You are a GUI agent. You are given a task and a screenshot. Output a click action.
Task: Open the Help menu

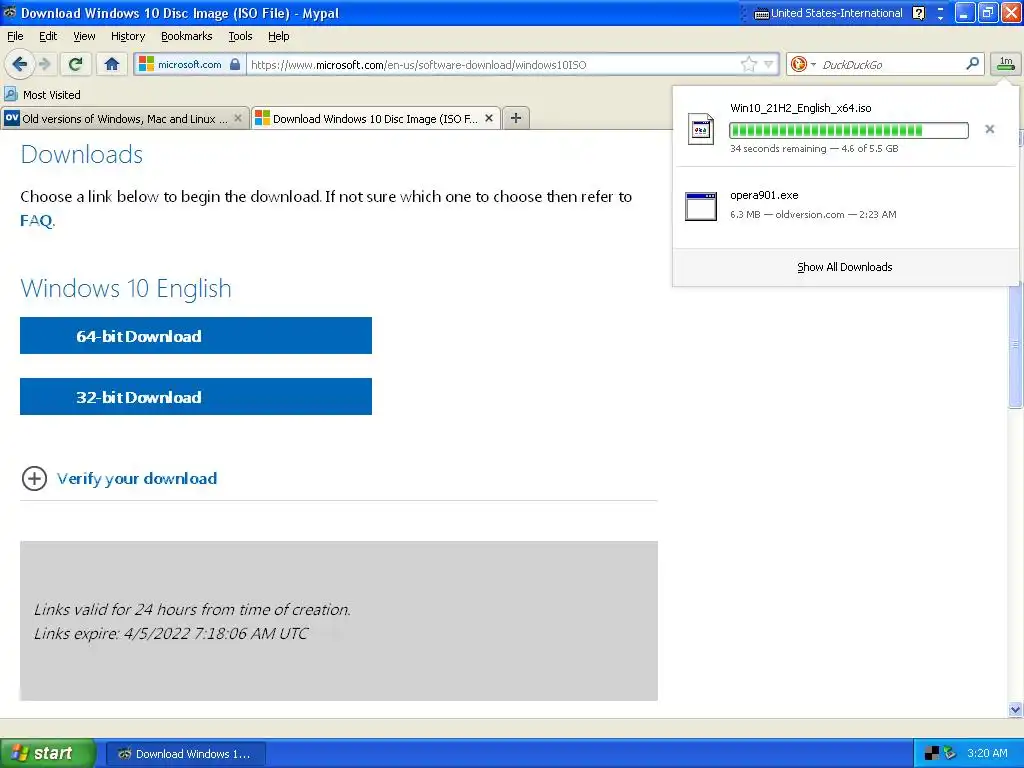click(278, 36)
